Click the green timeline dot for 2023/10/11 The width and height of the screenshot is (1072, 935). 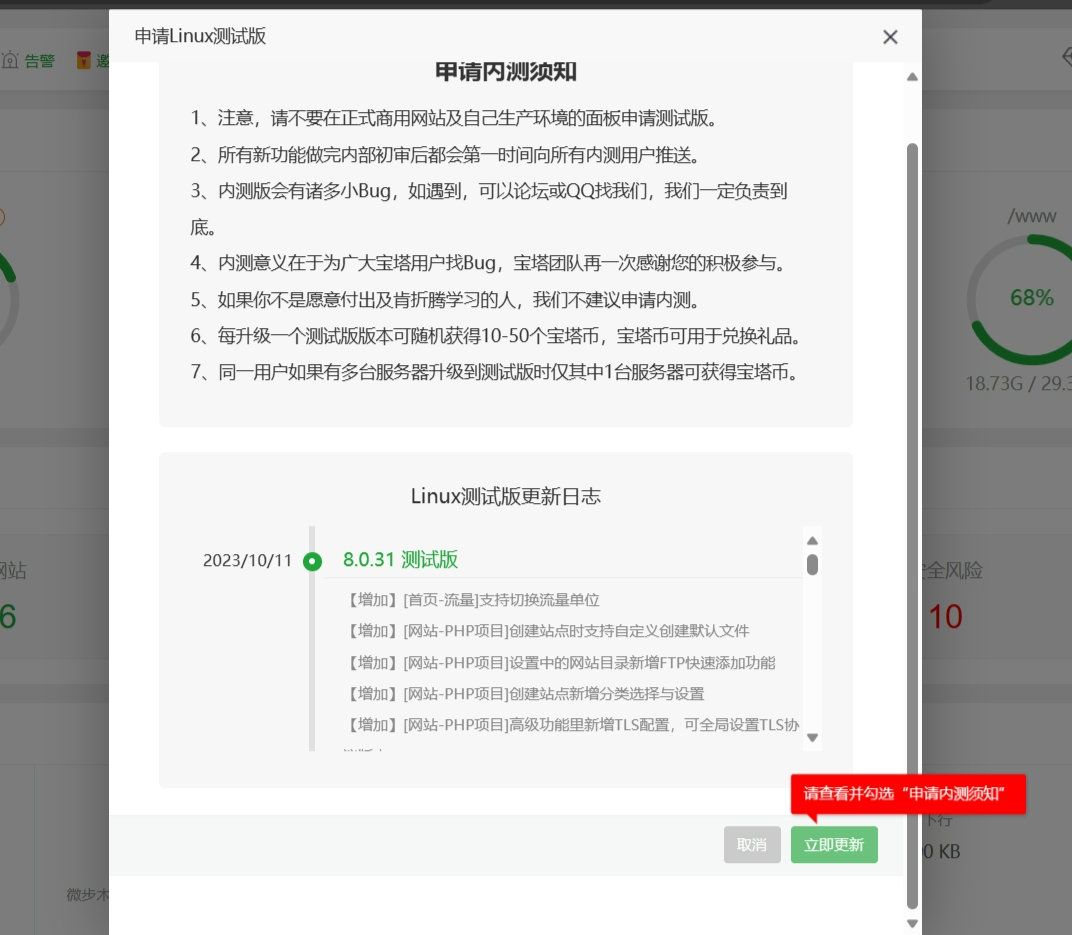pos(312,561)
